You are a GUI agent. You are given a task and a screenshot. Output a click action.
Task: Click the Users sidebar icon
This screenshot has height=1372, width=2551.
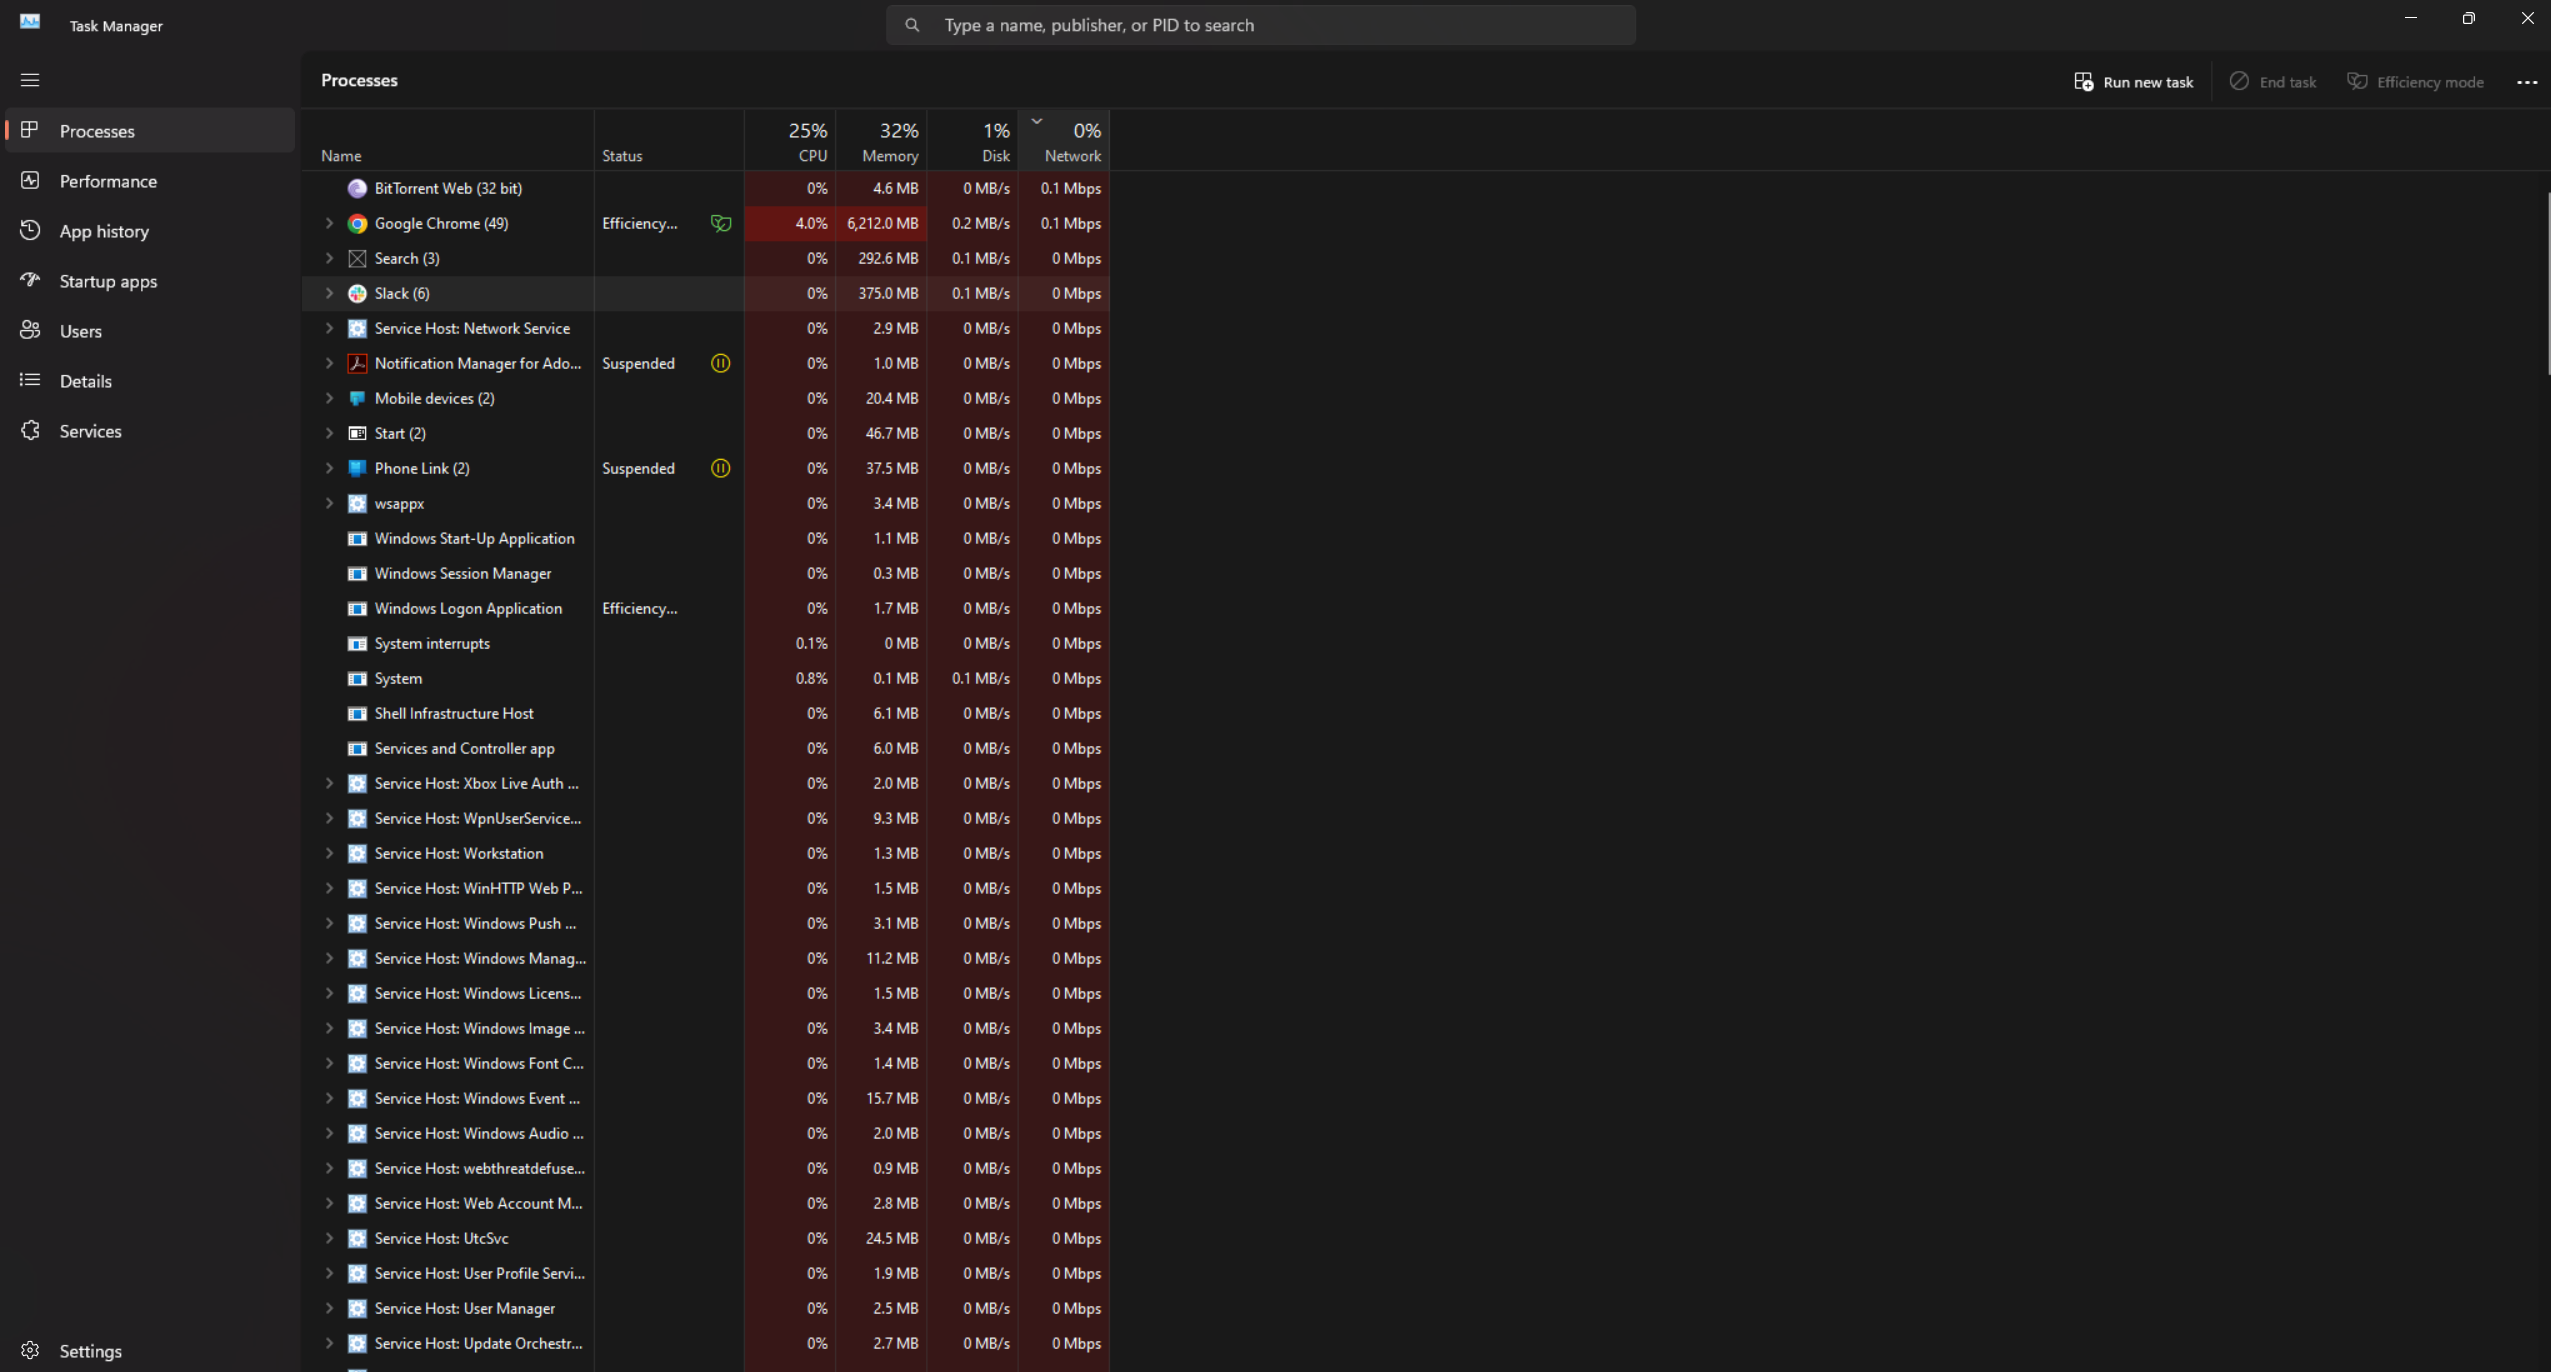(x=30, y=330)
